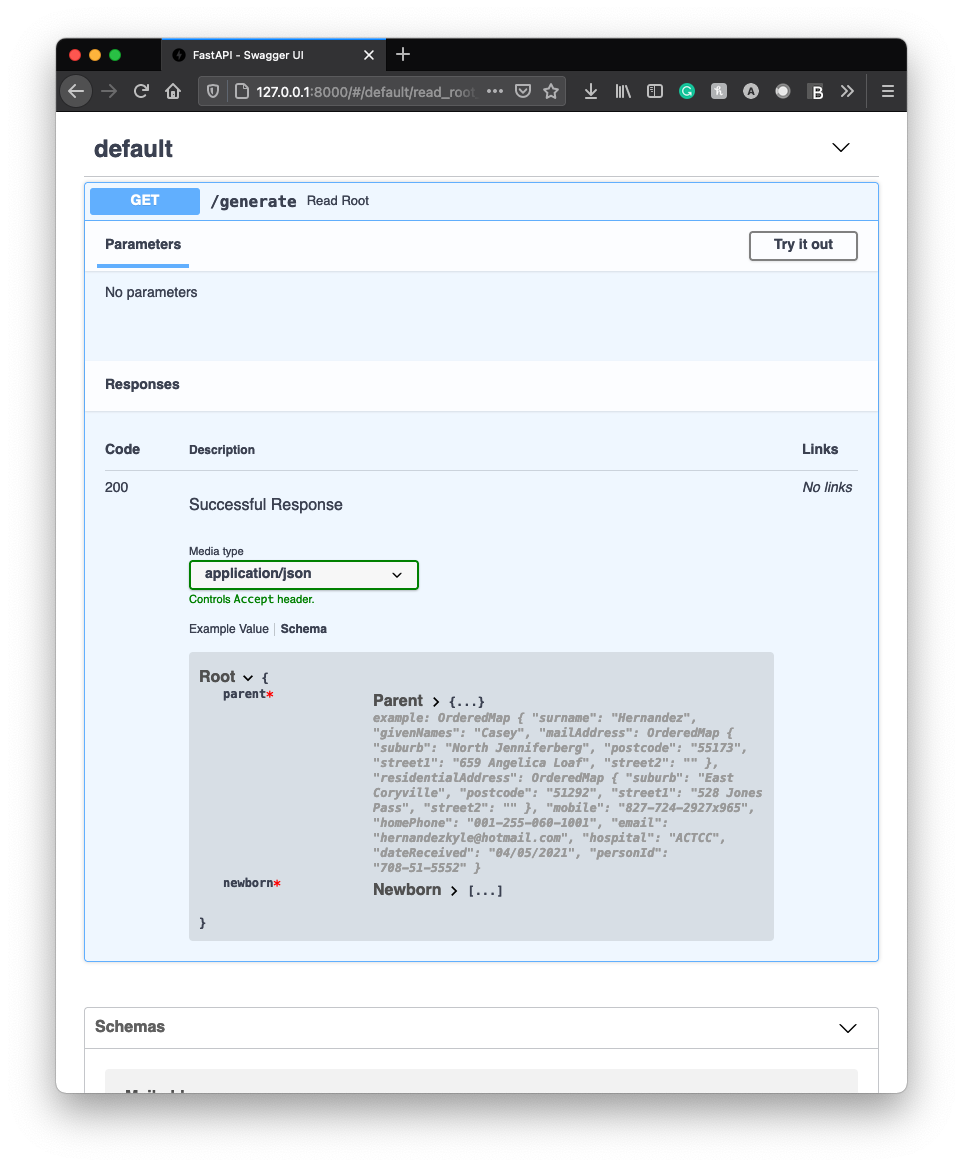
Task: Open the Firefox hamburger menu
Action: pyautogui.click(x=888, y=92)
